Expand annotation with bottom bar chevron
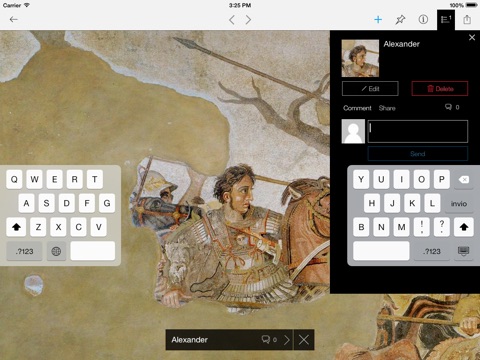The width and height of the screenshot is (480, 360). (287, 340)
